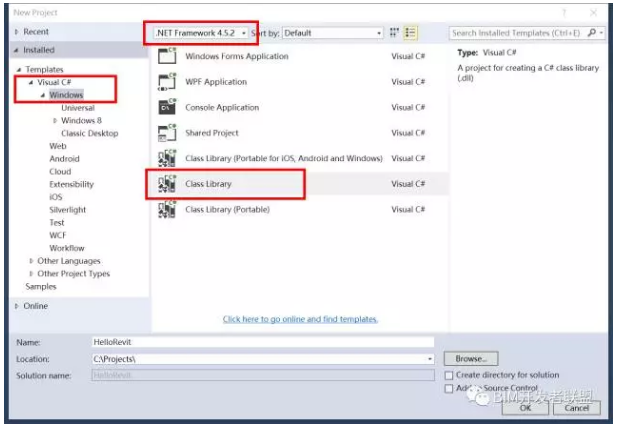
Task: Select the Extensibility template category
Action: [x=71, y=184]
